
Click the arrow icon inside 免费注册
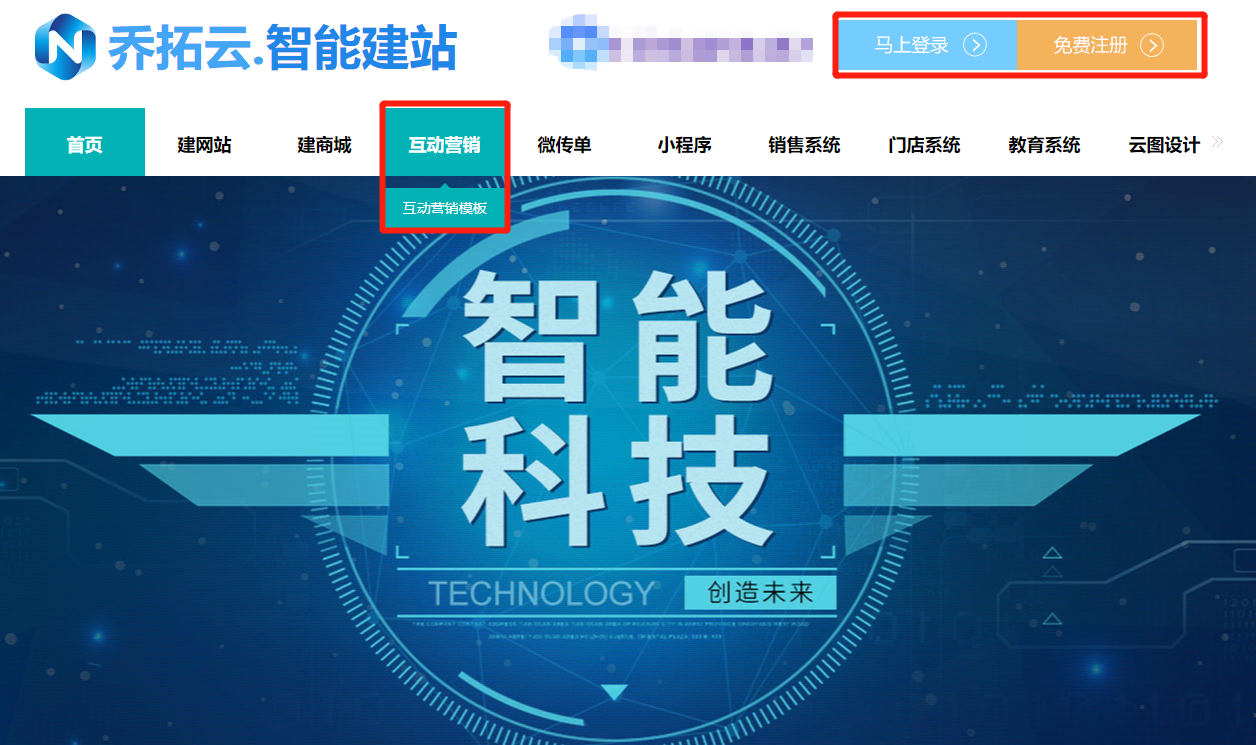1152,45
